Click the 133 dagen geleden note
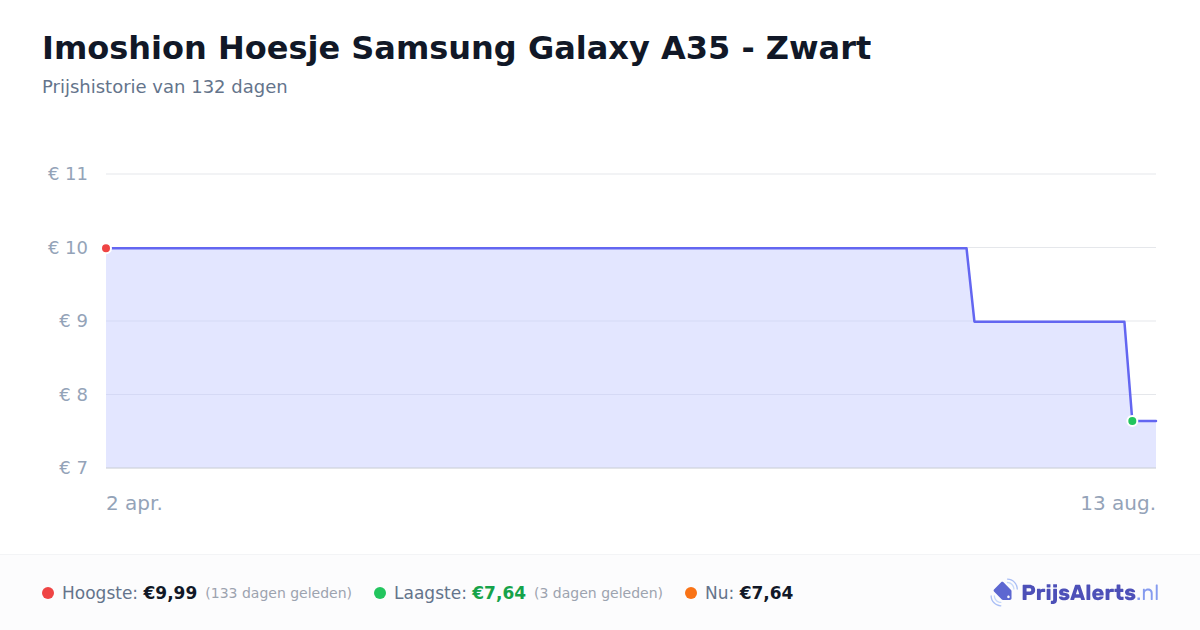Viewport: 1200px width, 630px height. [279, 593]
